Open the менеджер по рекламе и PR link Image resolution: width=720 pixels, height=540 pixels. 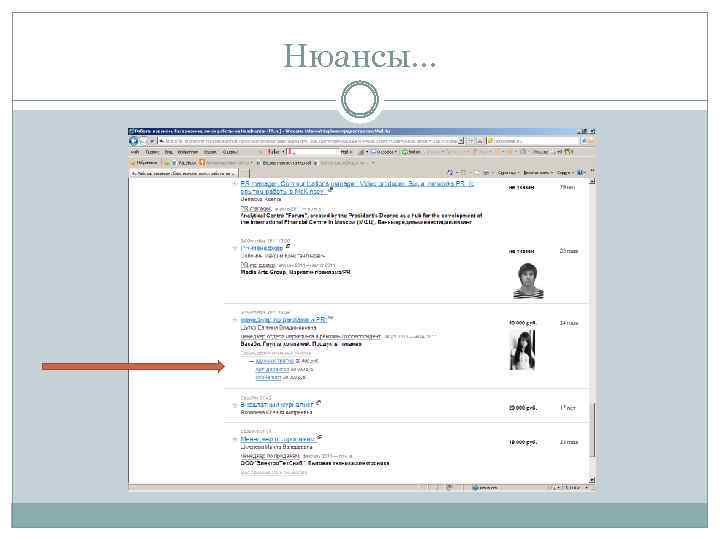point(284,319)
